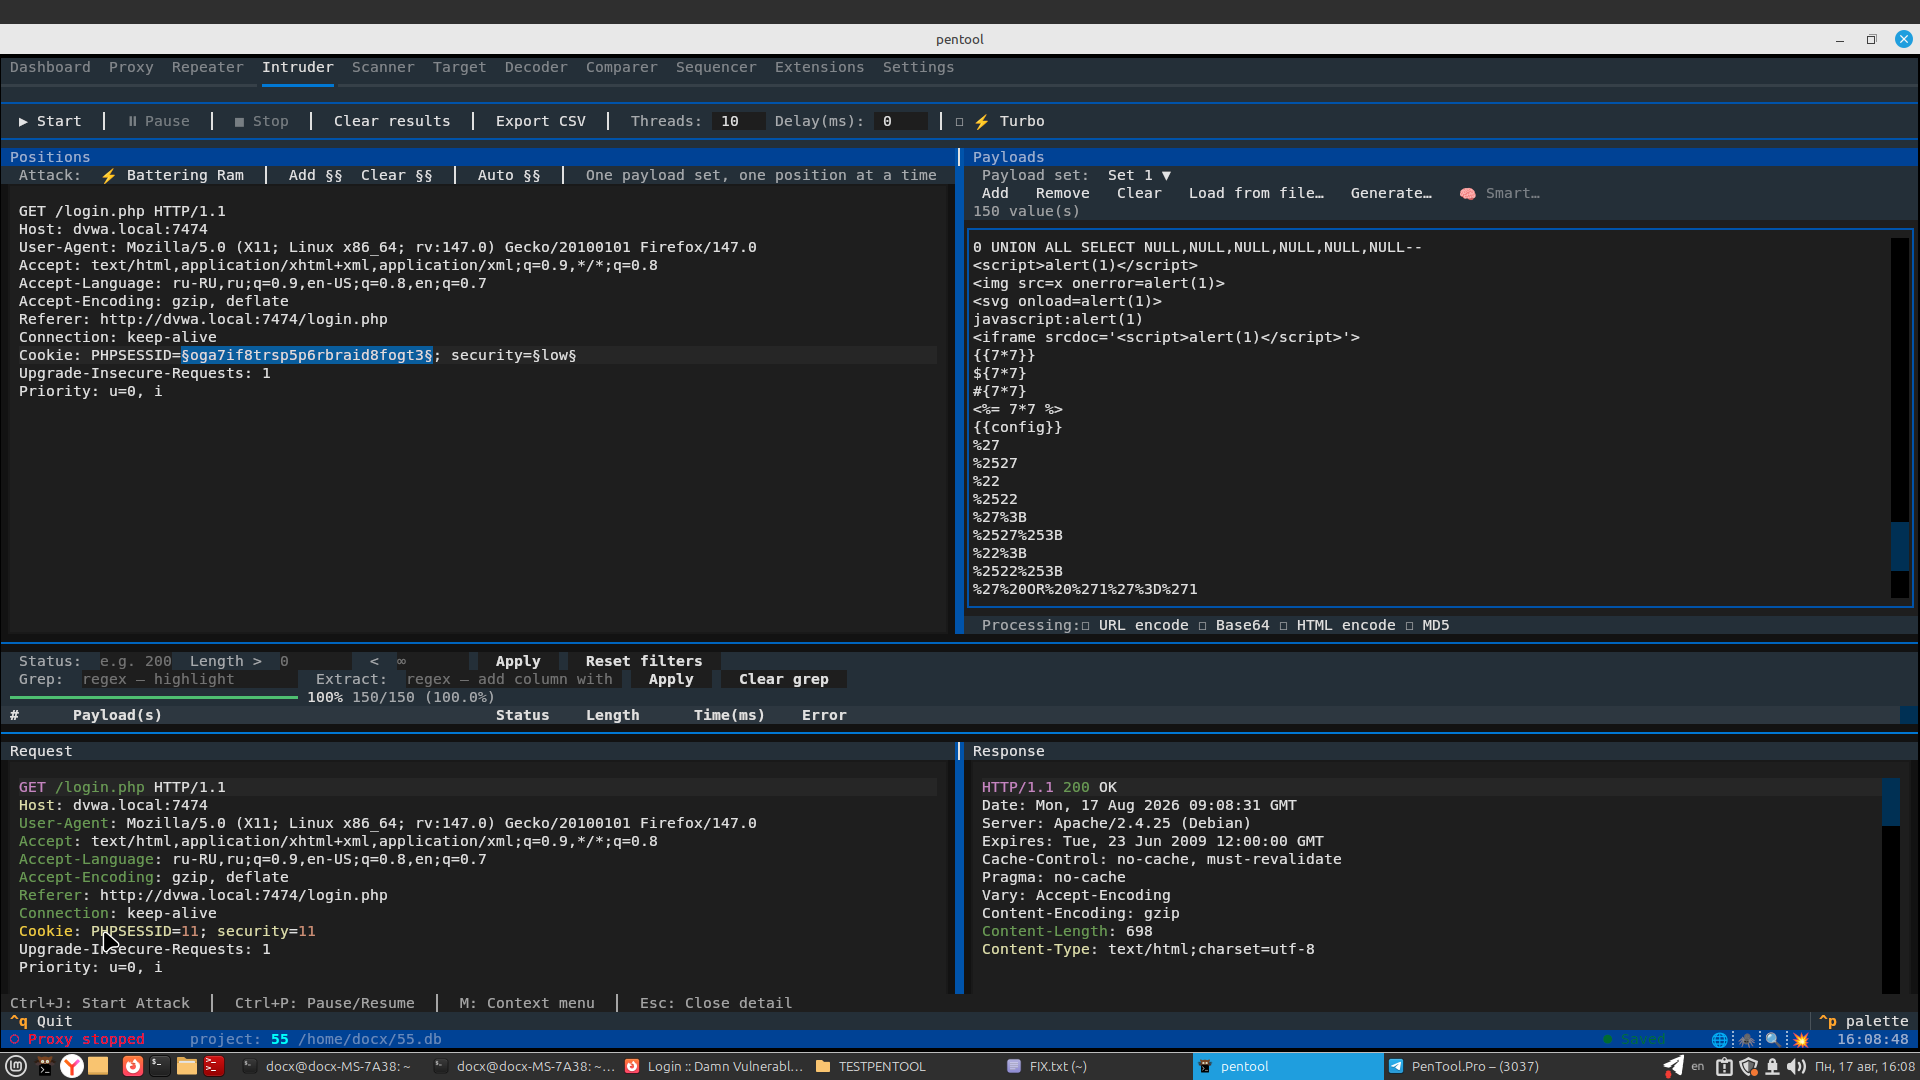Viewport: 1920px width, 1080px height.
Task: Switch to the Repeater tab
Action: (207, 67)
